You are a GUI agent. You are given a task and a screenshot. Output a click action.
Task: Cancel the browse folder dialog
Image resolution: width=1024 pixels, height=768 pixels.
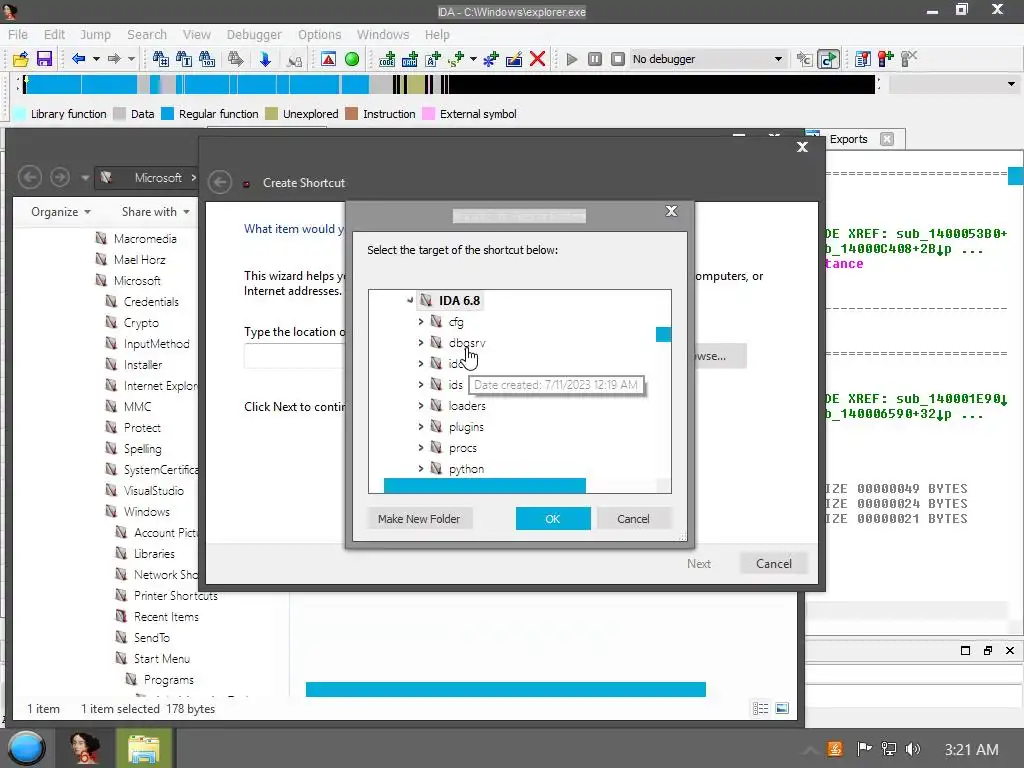pos(633,519)
